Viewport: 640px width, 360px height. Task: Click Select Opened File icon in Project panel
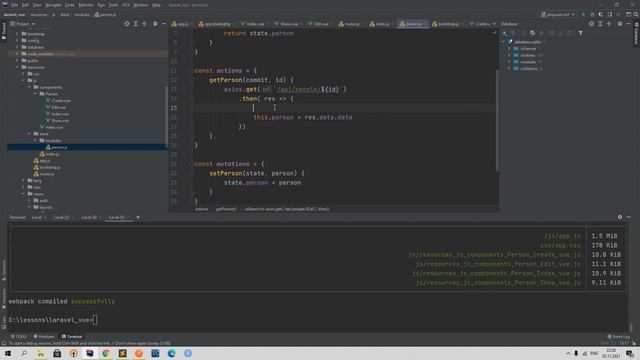pyautogui.click(x=127, y=24)
